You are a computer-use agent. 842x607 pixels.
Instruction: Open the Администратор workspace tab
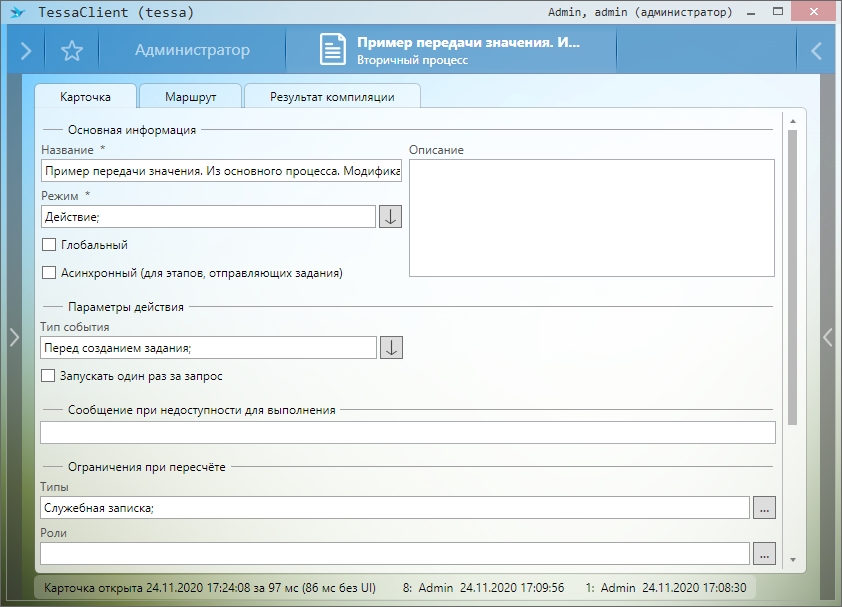click(192, 51)
